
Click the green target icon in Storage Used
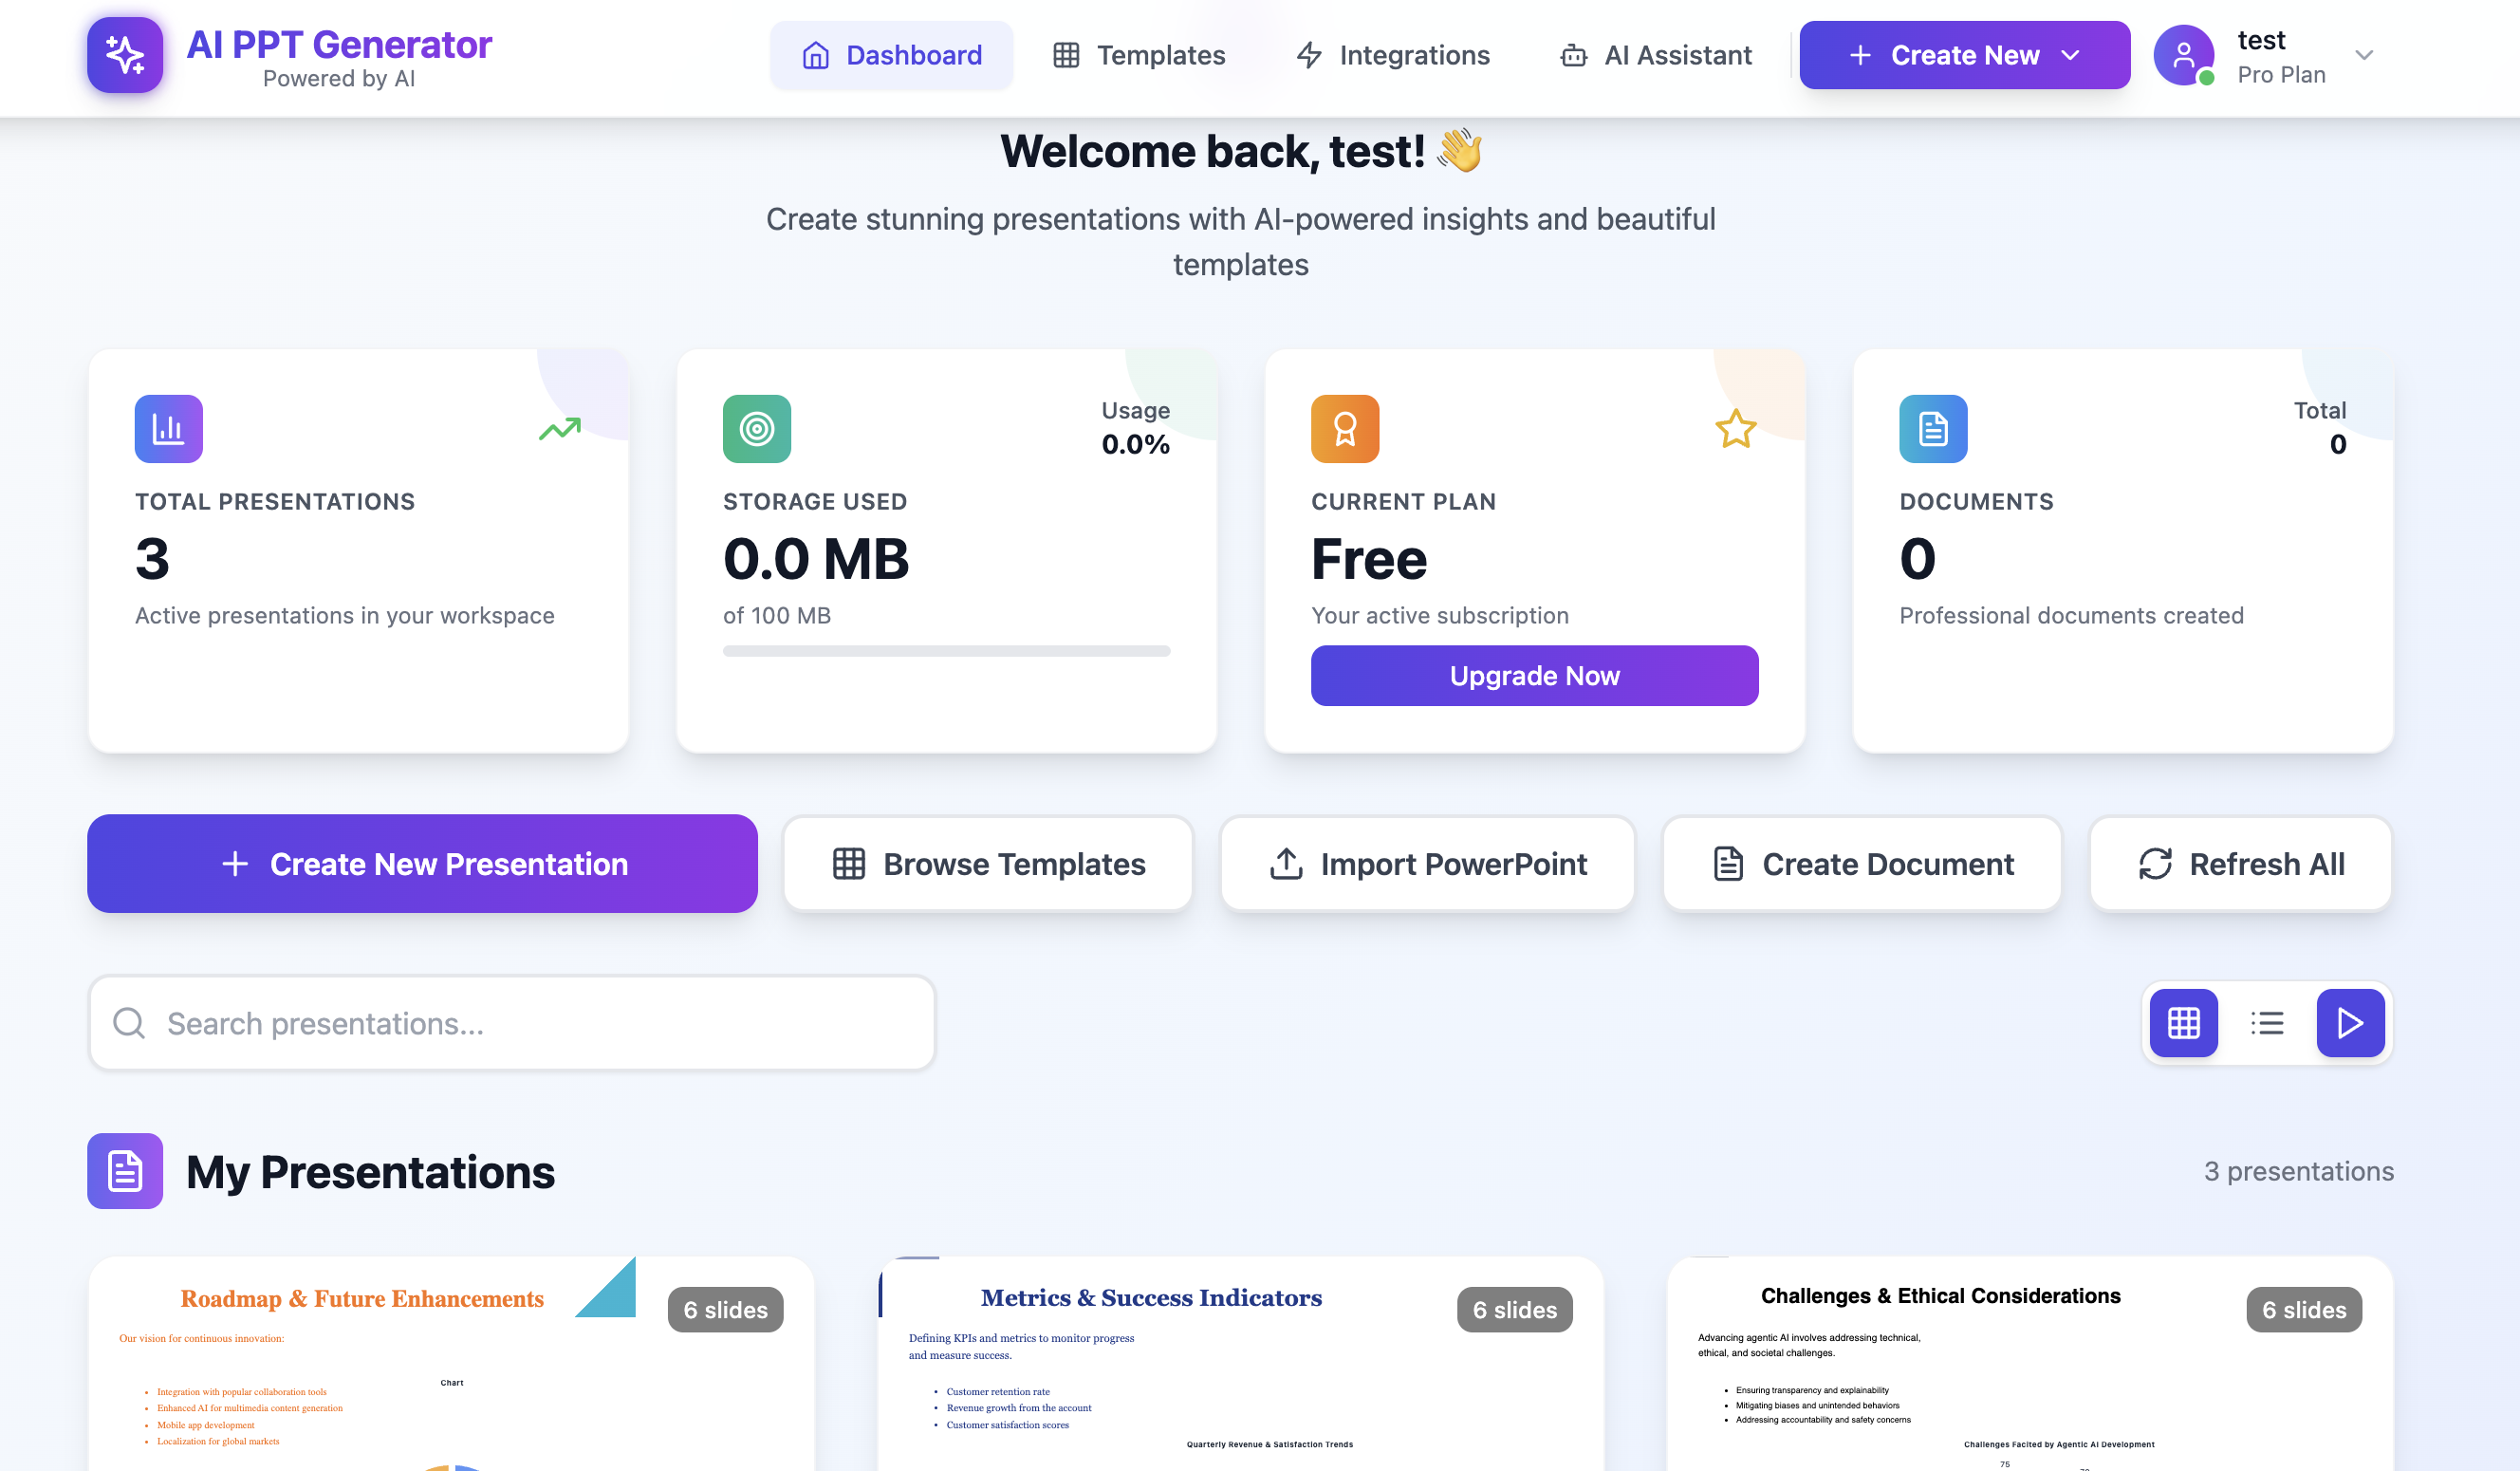(757, 429)
